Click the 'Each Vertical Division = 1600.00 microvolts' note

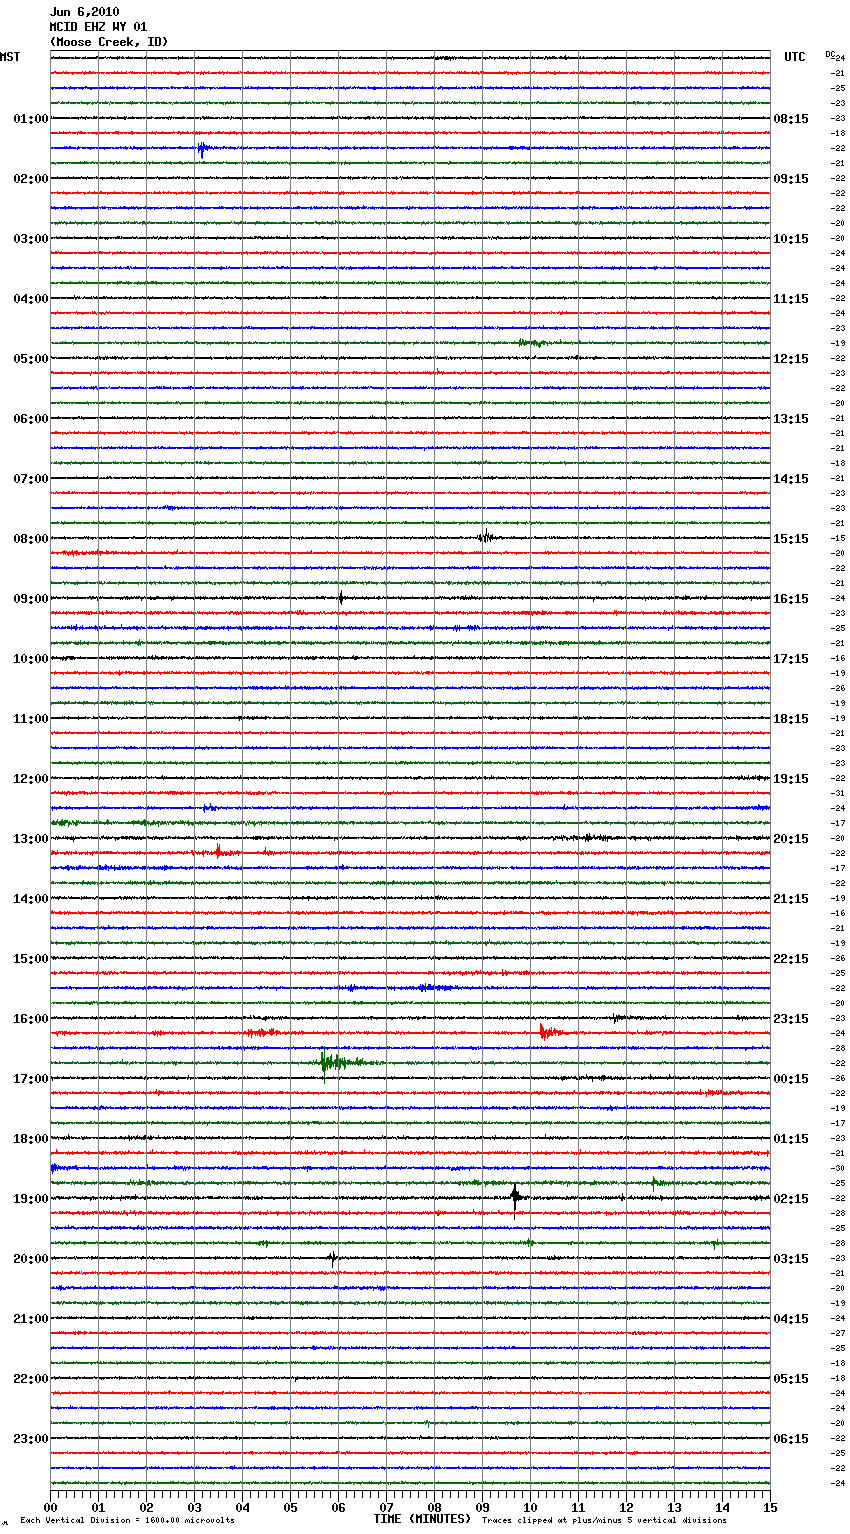pyautogui.click(x=128, y=1521)
